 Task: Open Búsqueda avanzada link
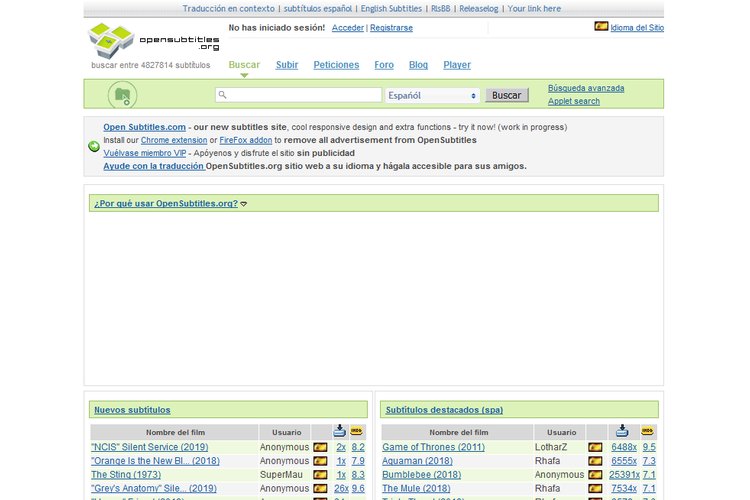(586, 88)
